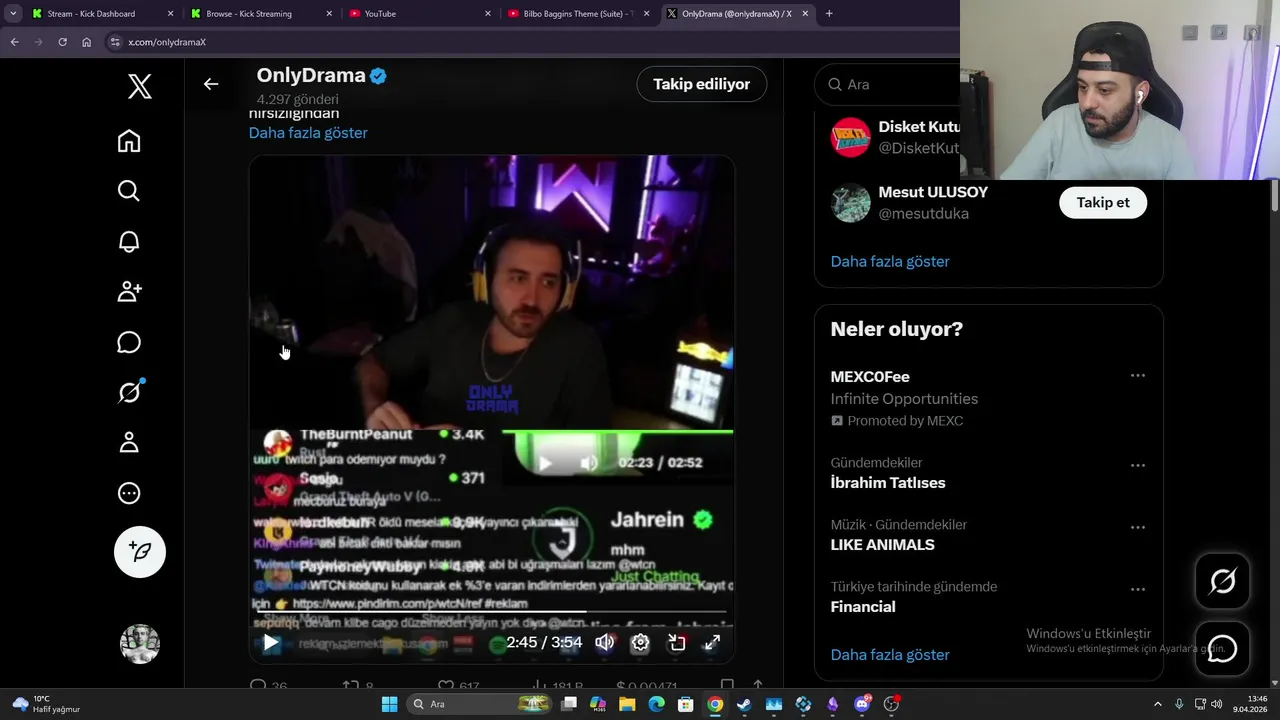This screenshot has width=1280, height=720.
Task: Open the follow-people icon in the sidebar
Action: tap(129, 291)
